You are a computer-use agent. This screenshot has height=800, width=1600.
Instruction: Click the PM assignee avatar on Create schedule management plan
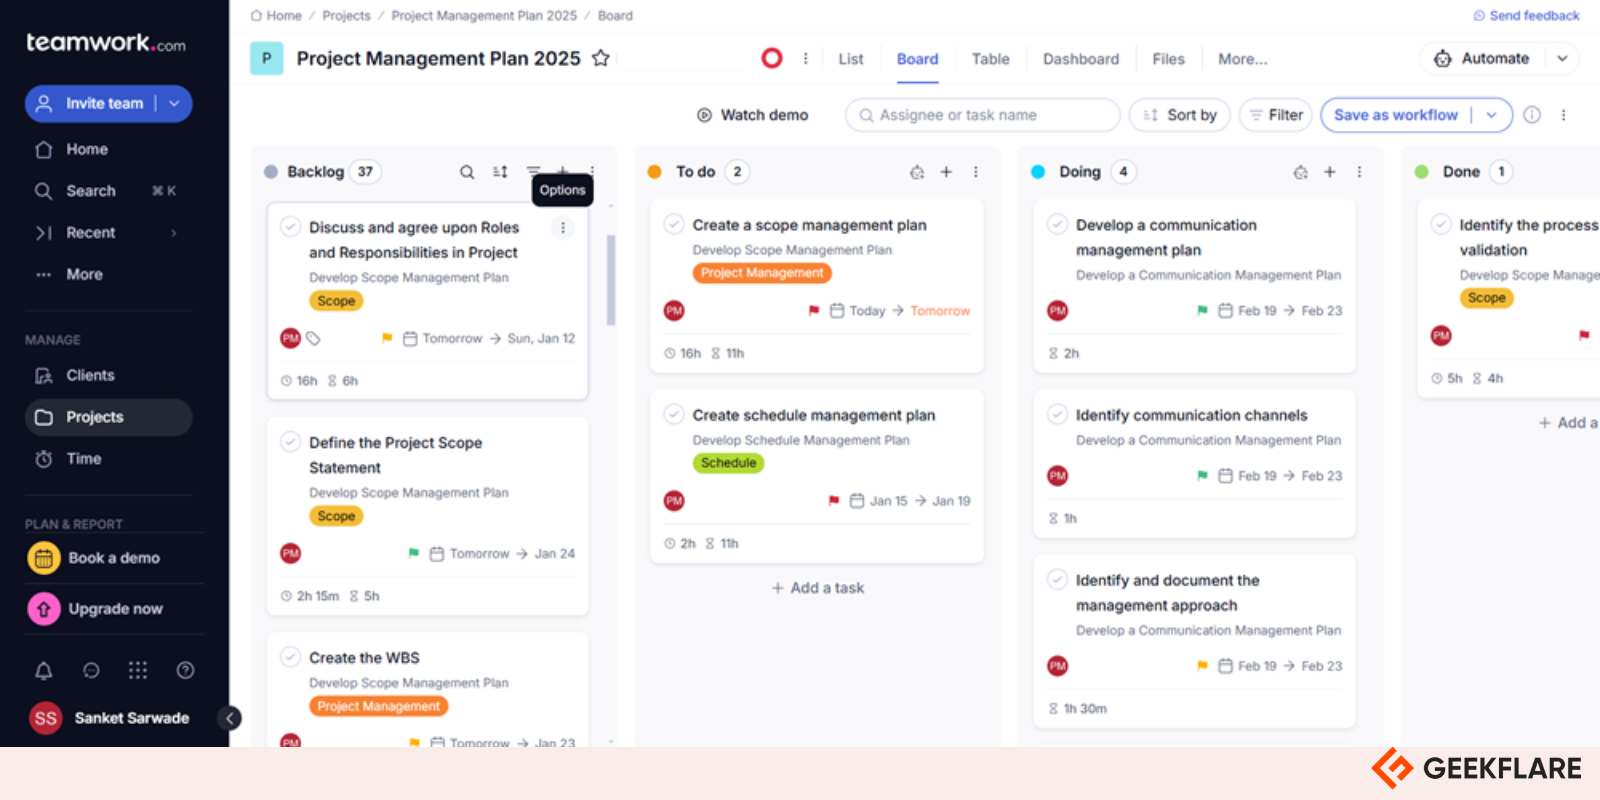674,501
